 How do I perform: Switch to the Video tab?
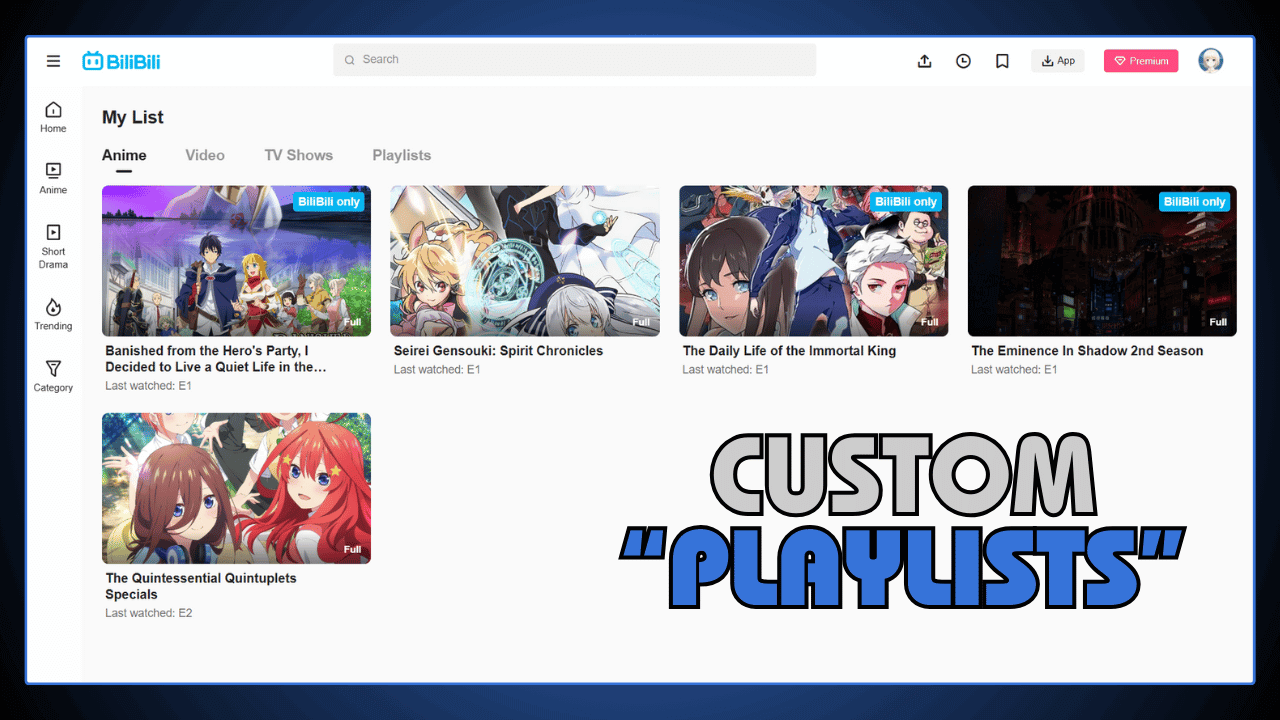coord(205,155)
